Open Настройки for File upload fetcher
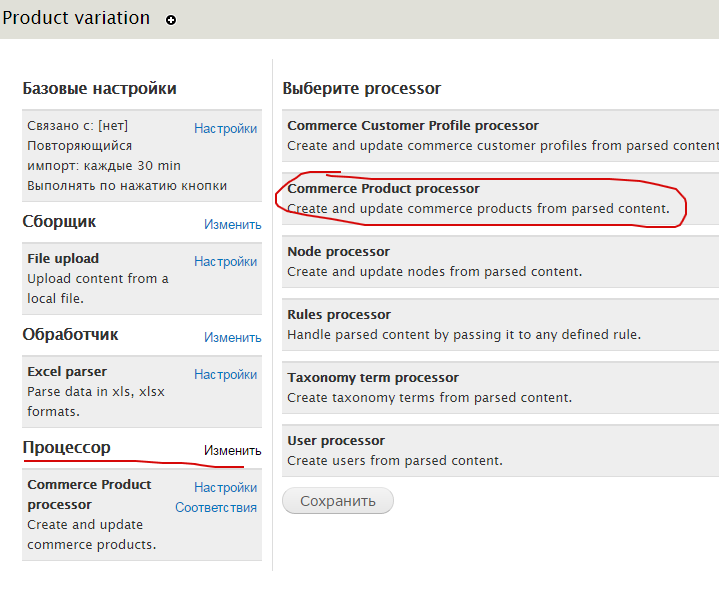The height and width of the screenshot is (604, 719). pos(225,261)
